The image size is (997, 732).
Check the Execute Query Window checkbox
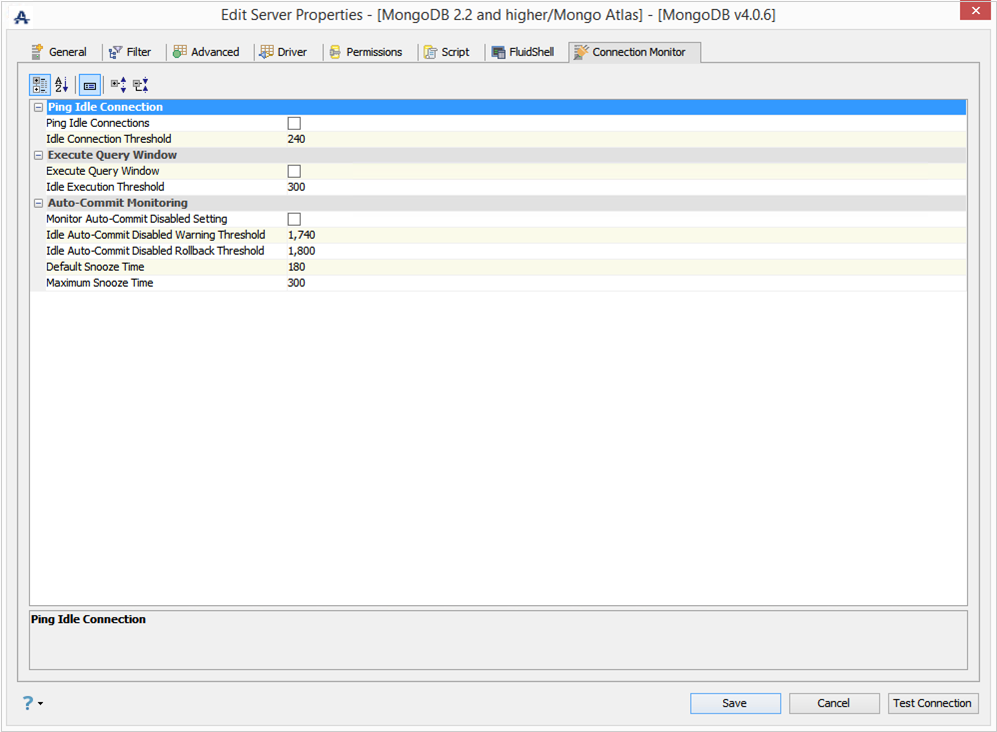[294, 171]
